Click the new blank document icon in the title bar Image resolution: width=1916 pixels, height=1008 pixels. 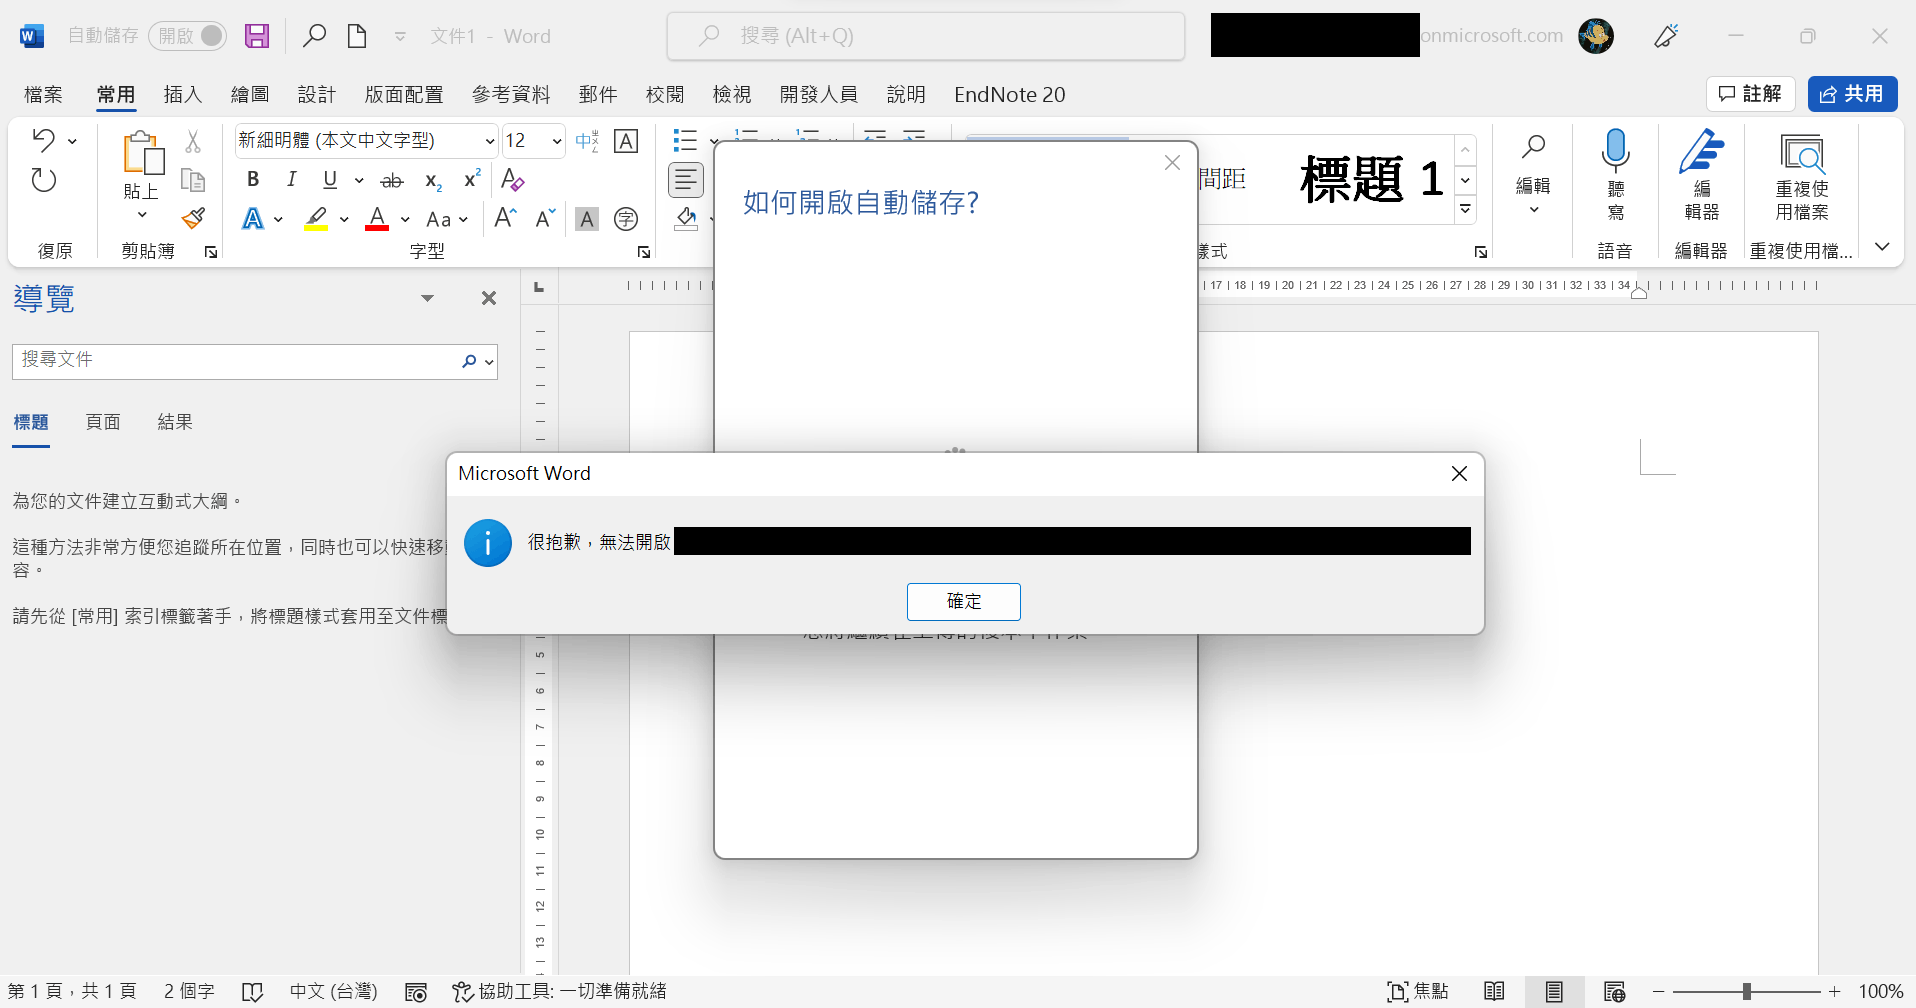coord(356,36)
